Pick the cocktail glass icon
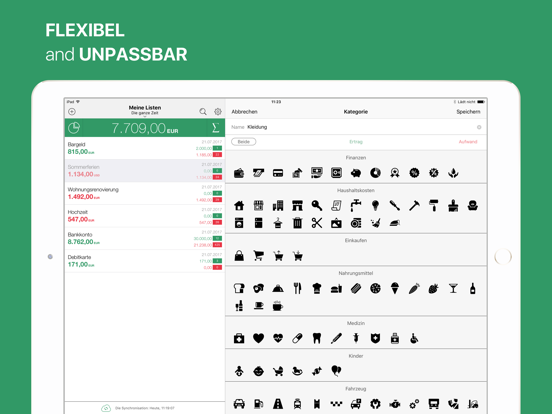This screenshot has height=414, width=552. (x=453, y=289)
